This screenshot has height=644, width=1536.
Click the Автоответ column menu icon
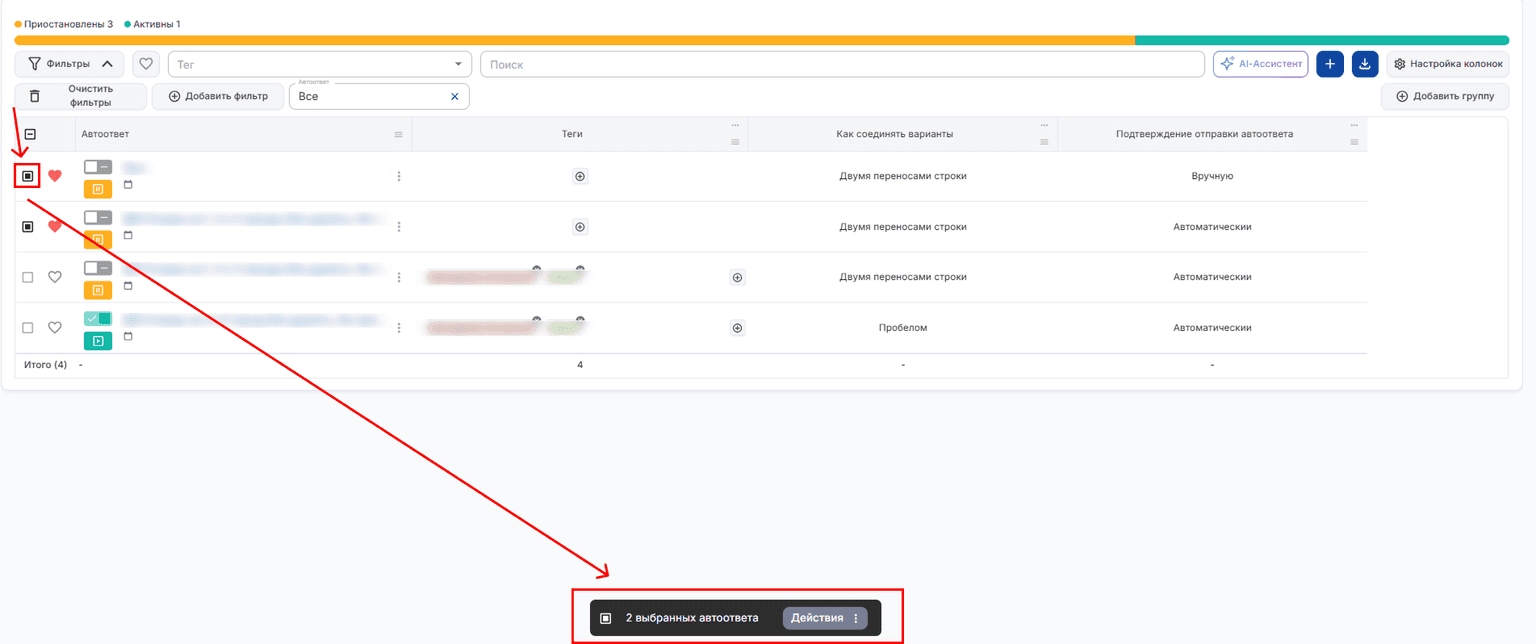[x=399, y=134]
